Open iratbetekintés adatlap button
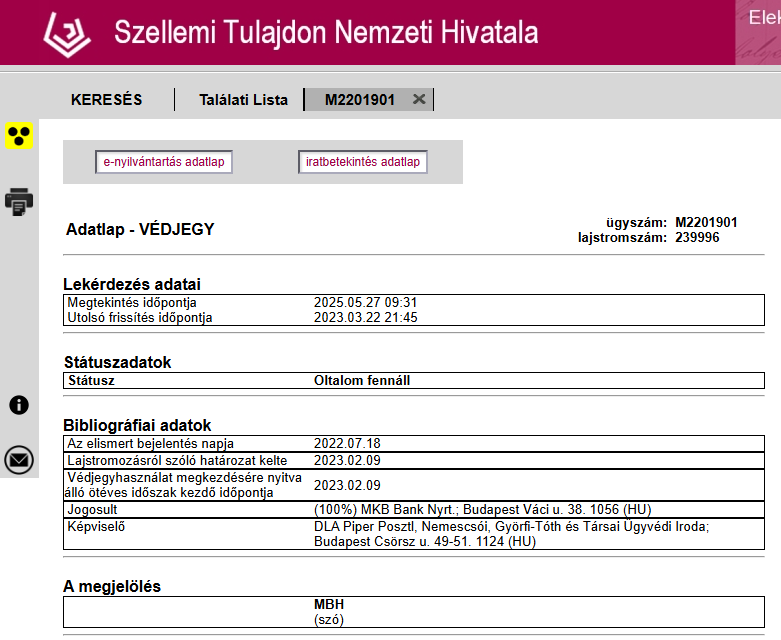This screenshot has width=781, height=640. tap(363, 162)
